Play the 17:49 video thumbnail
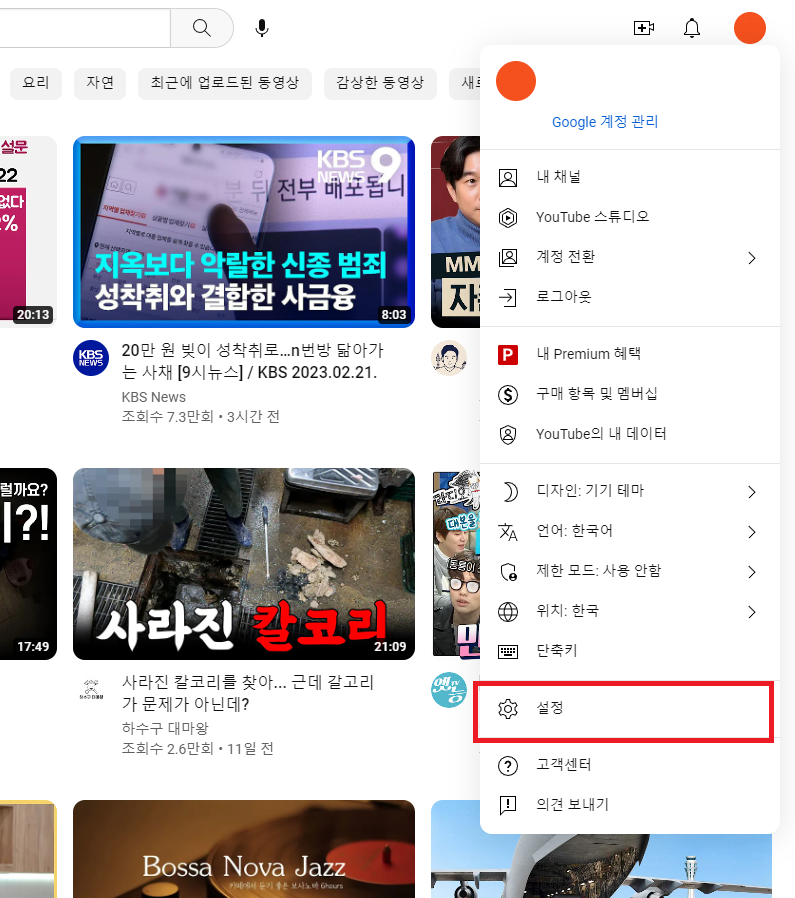This screenshot has width=795, height=898. [x=28, y=564]
